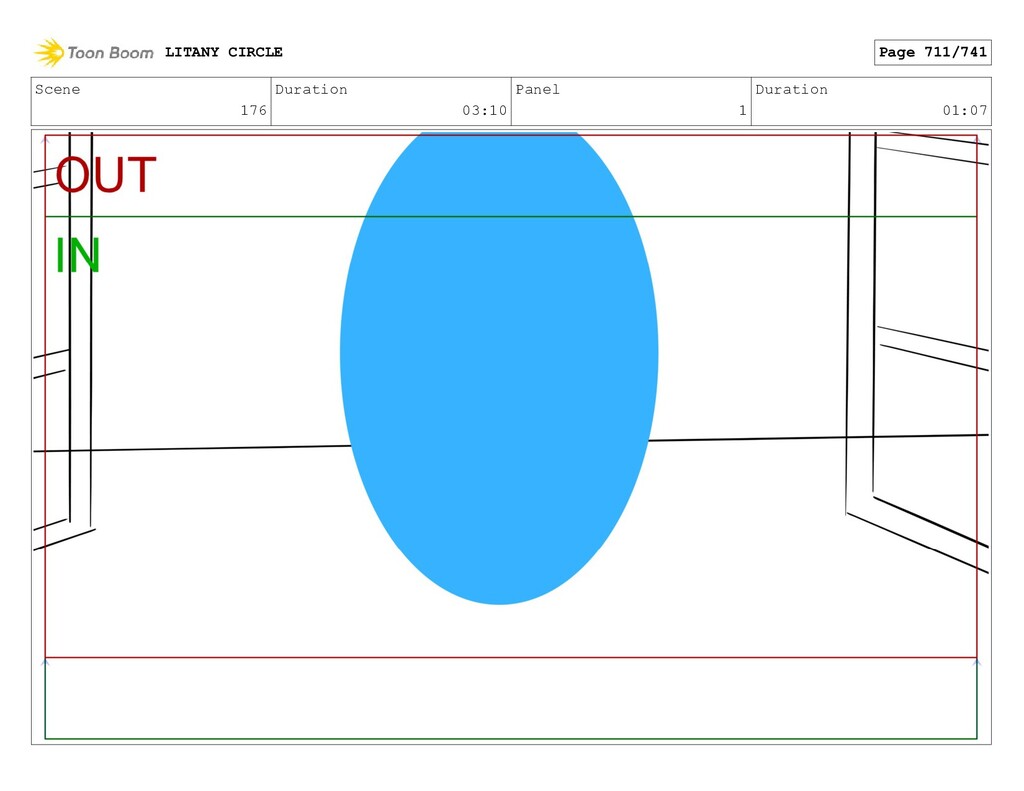
Task: Click the Panel number 1
Action: [x=743, y=110]
